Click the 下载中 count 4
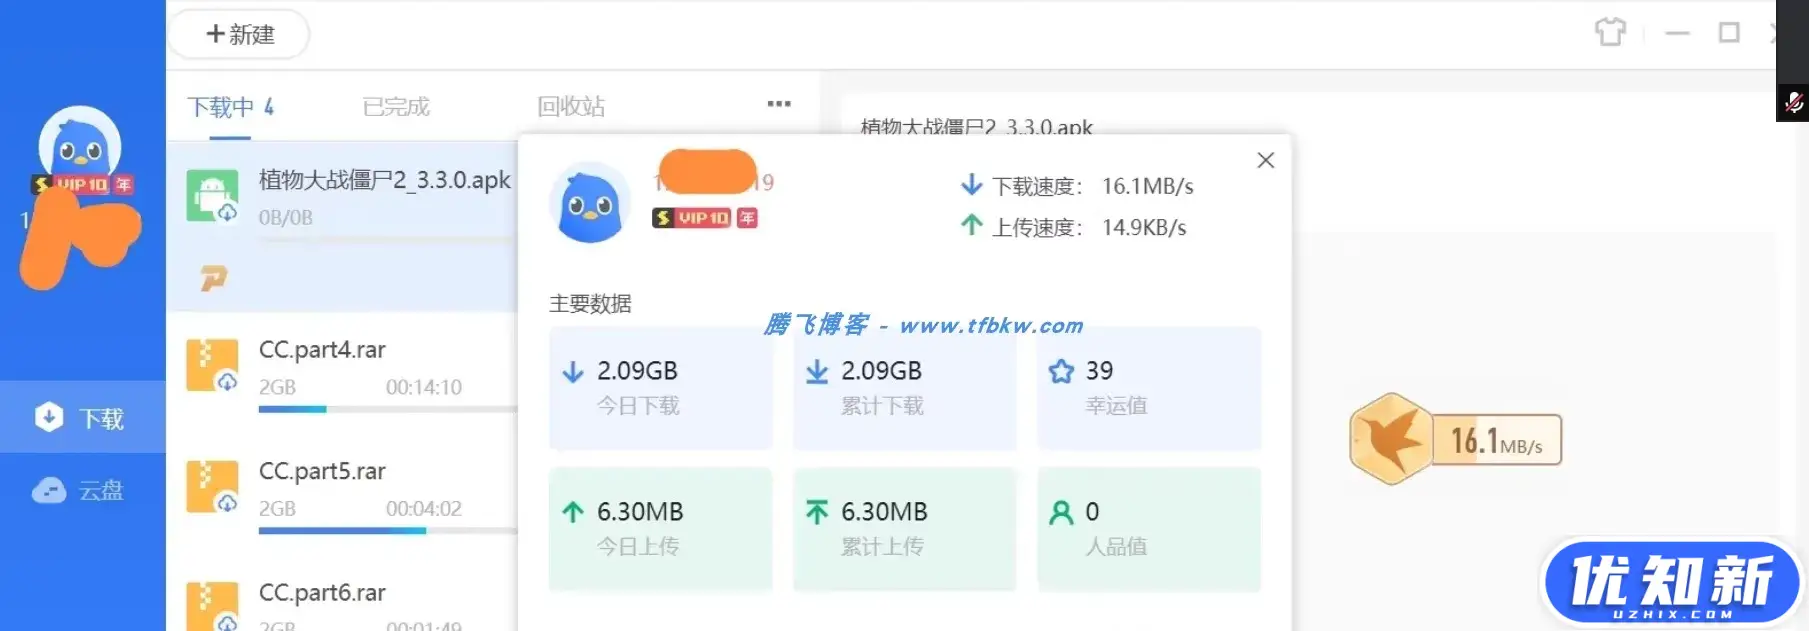The width and height of the screenshot is (1809, 631). coord(268,106)
